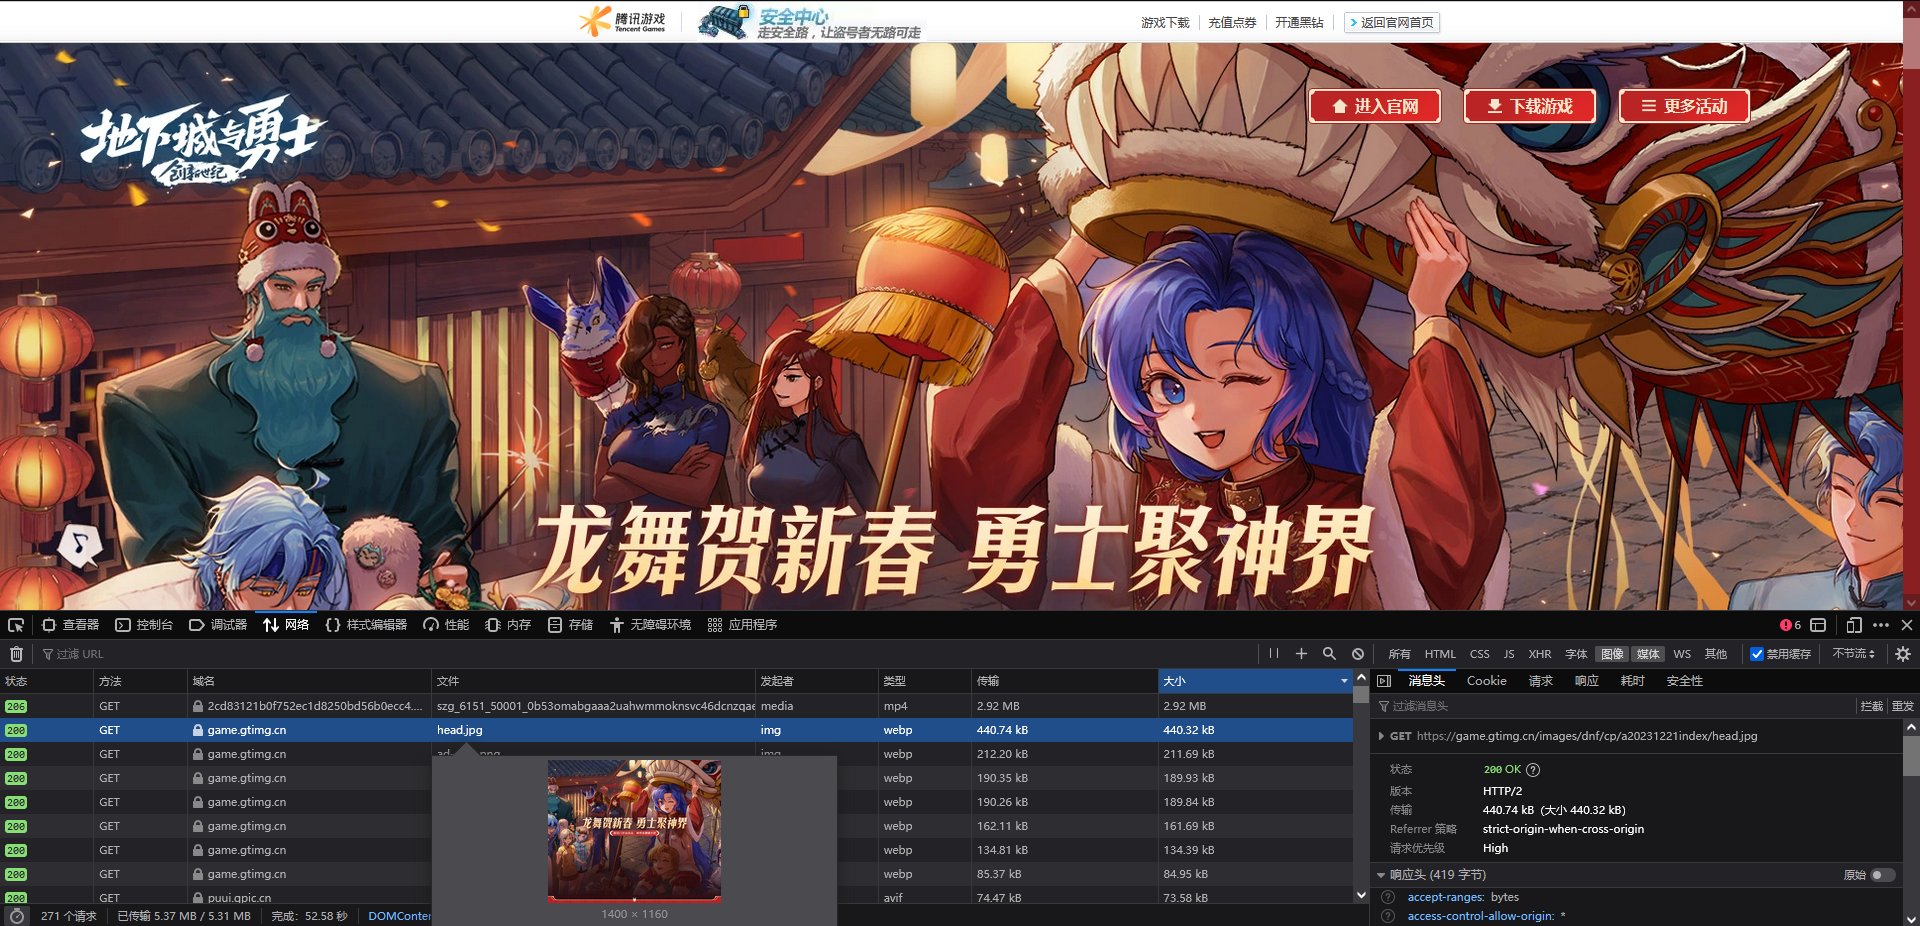Toggle the JS request filter
This screenshot has width=1920, height=926.
[1509, 654]
